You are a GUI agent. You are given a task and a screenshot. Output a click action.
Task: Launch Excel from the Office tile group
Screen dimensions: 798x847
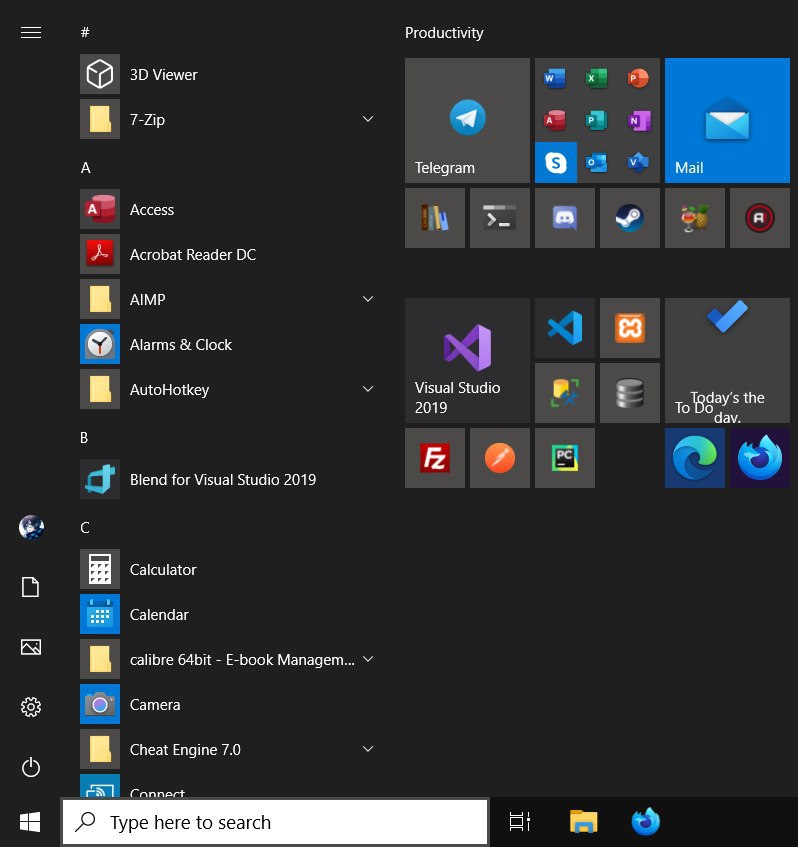click(x=596, y=78)
